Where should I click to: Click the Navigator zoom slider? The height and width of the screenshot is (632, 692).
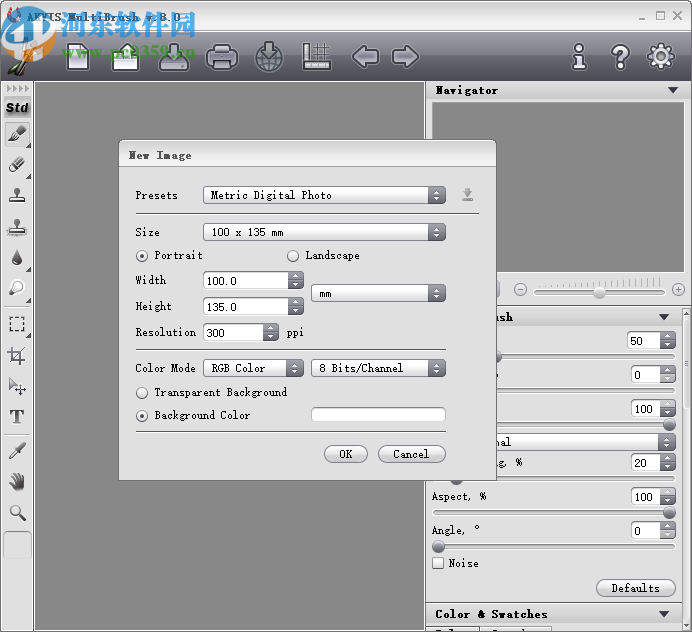[x=599, y=292]
